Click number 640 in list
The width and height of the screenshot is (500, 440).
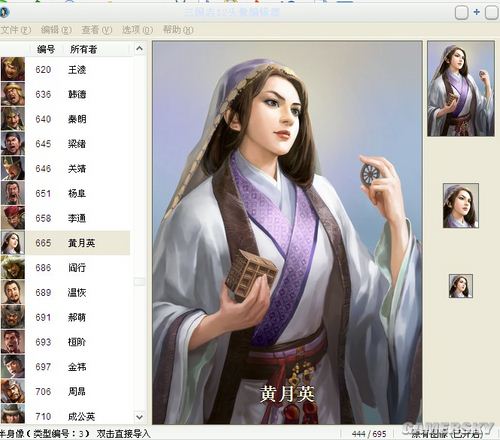click(x=43, y=119)
